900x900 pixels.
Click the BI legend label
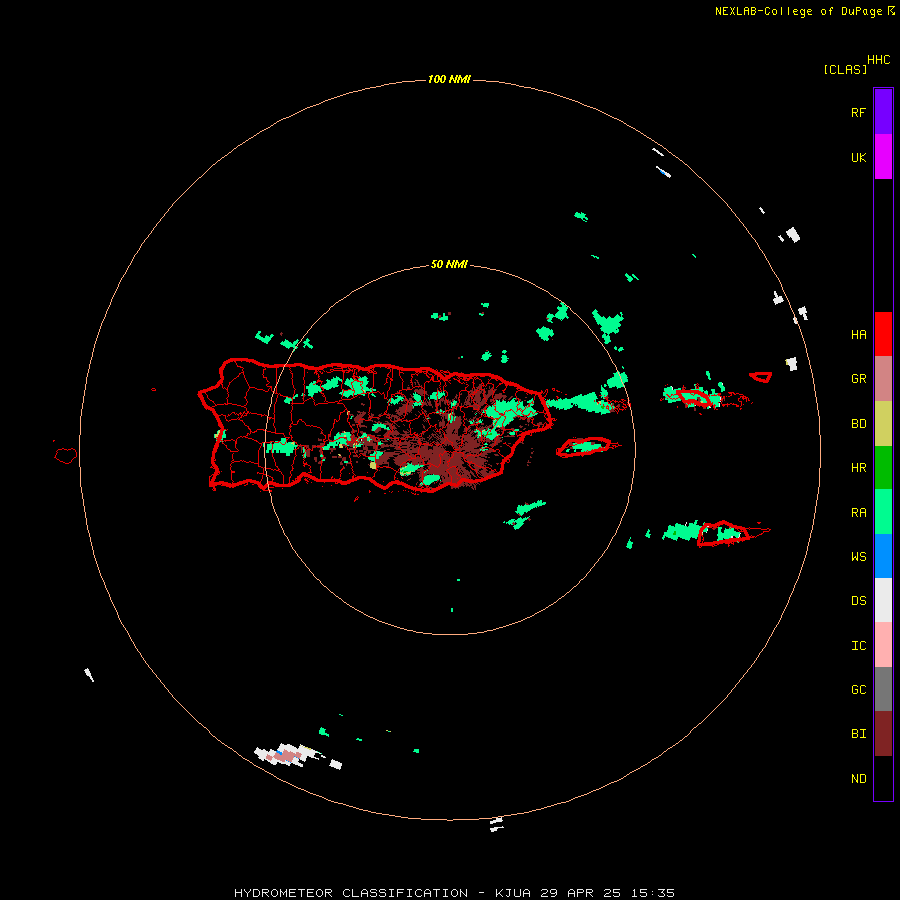(858, 734)
